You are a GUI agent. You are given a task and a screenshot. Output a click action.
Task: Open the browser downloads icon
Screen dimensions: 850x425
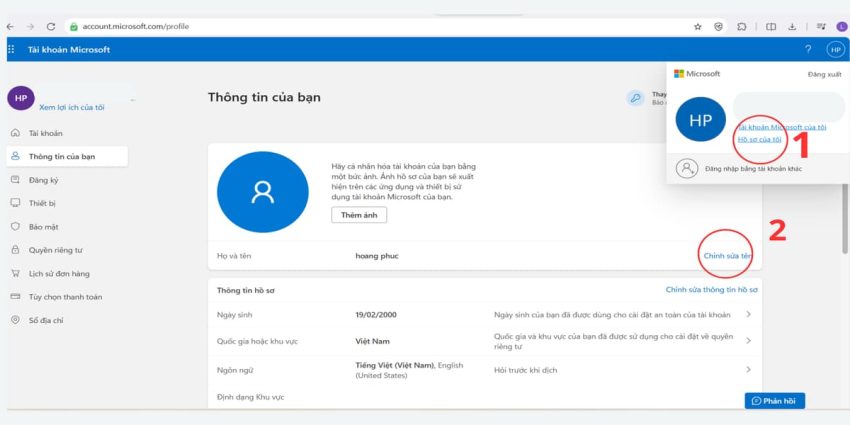(792, 27)
